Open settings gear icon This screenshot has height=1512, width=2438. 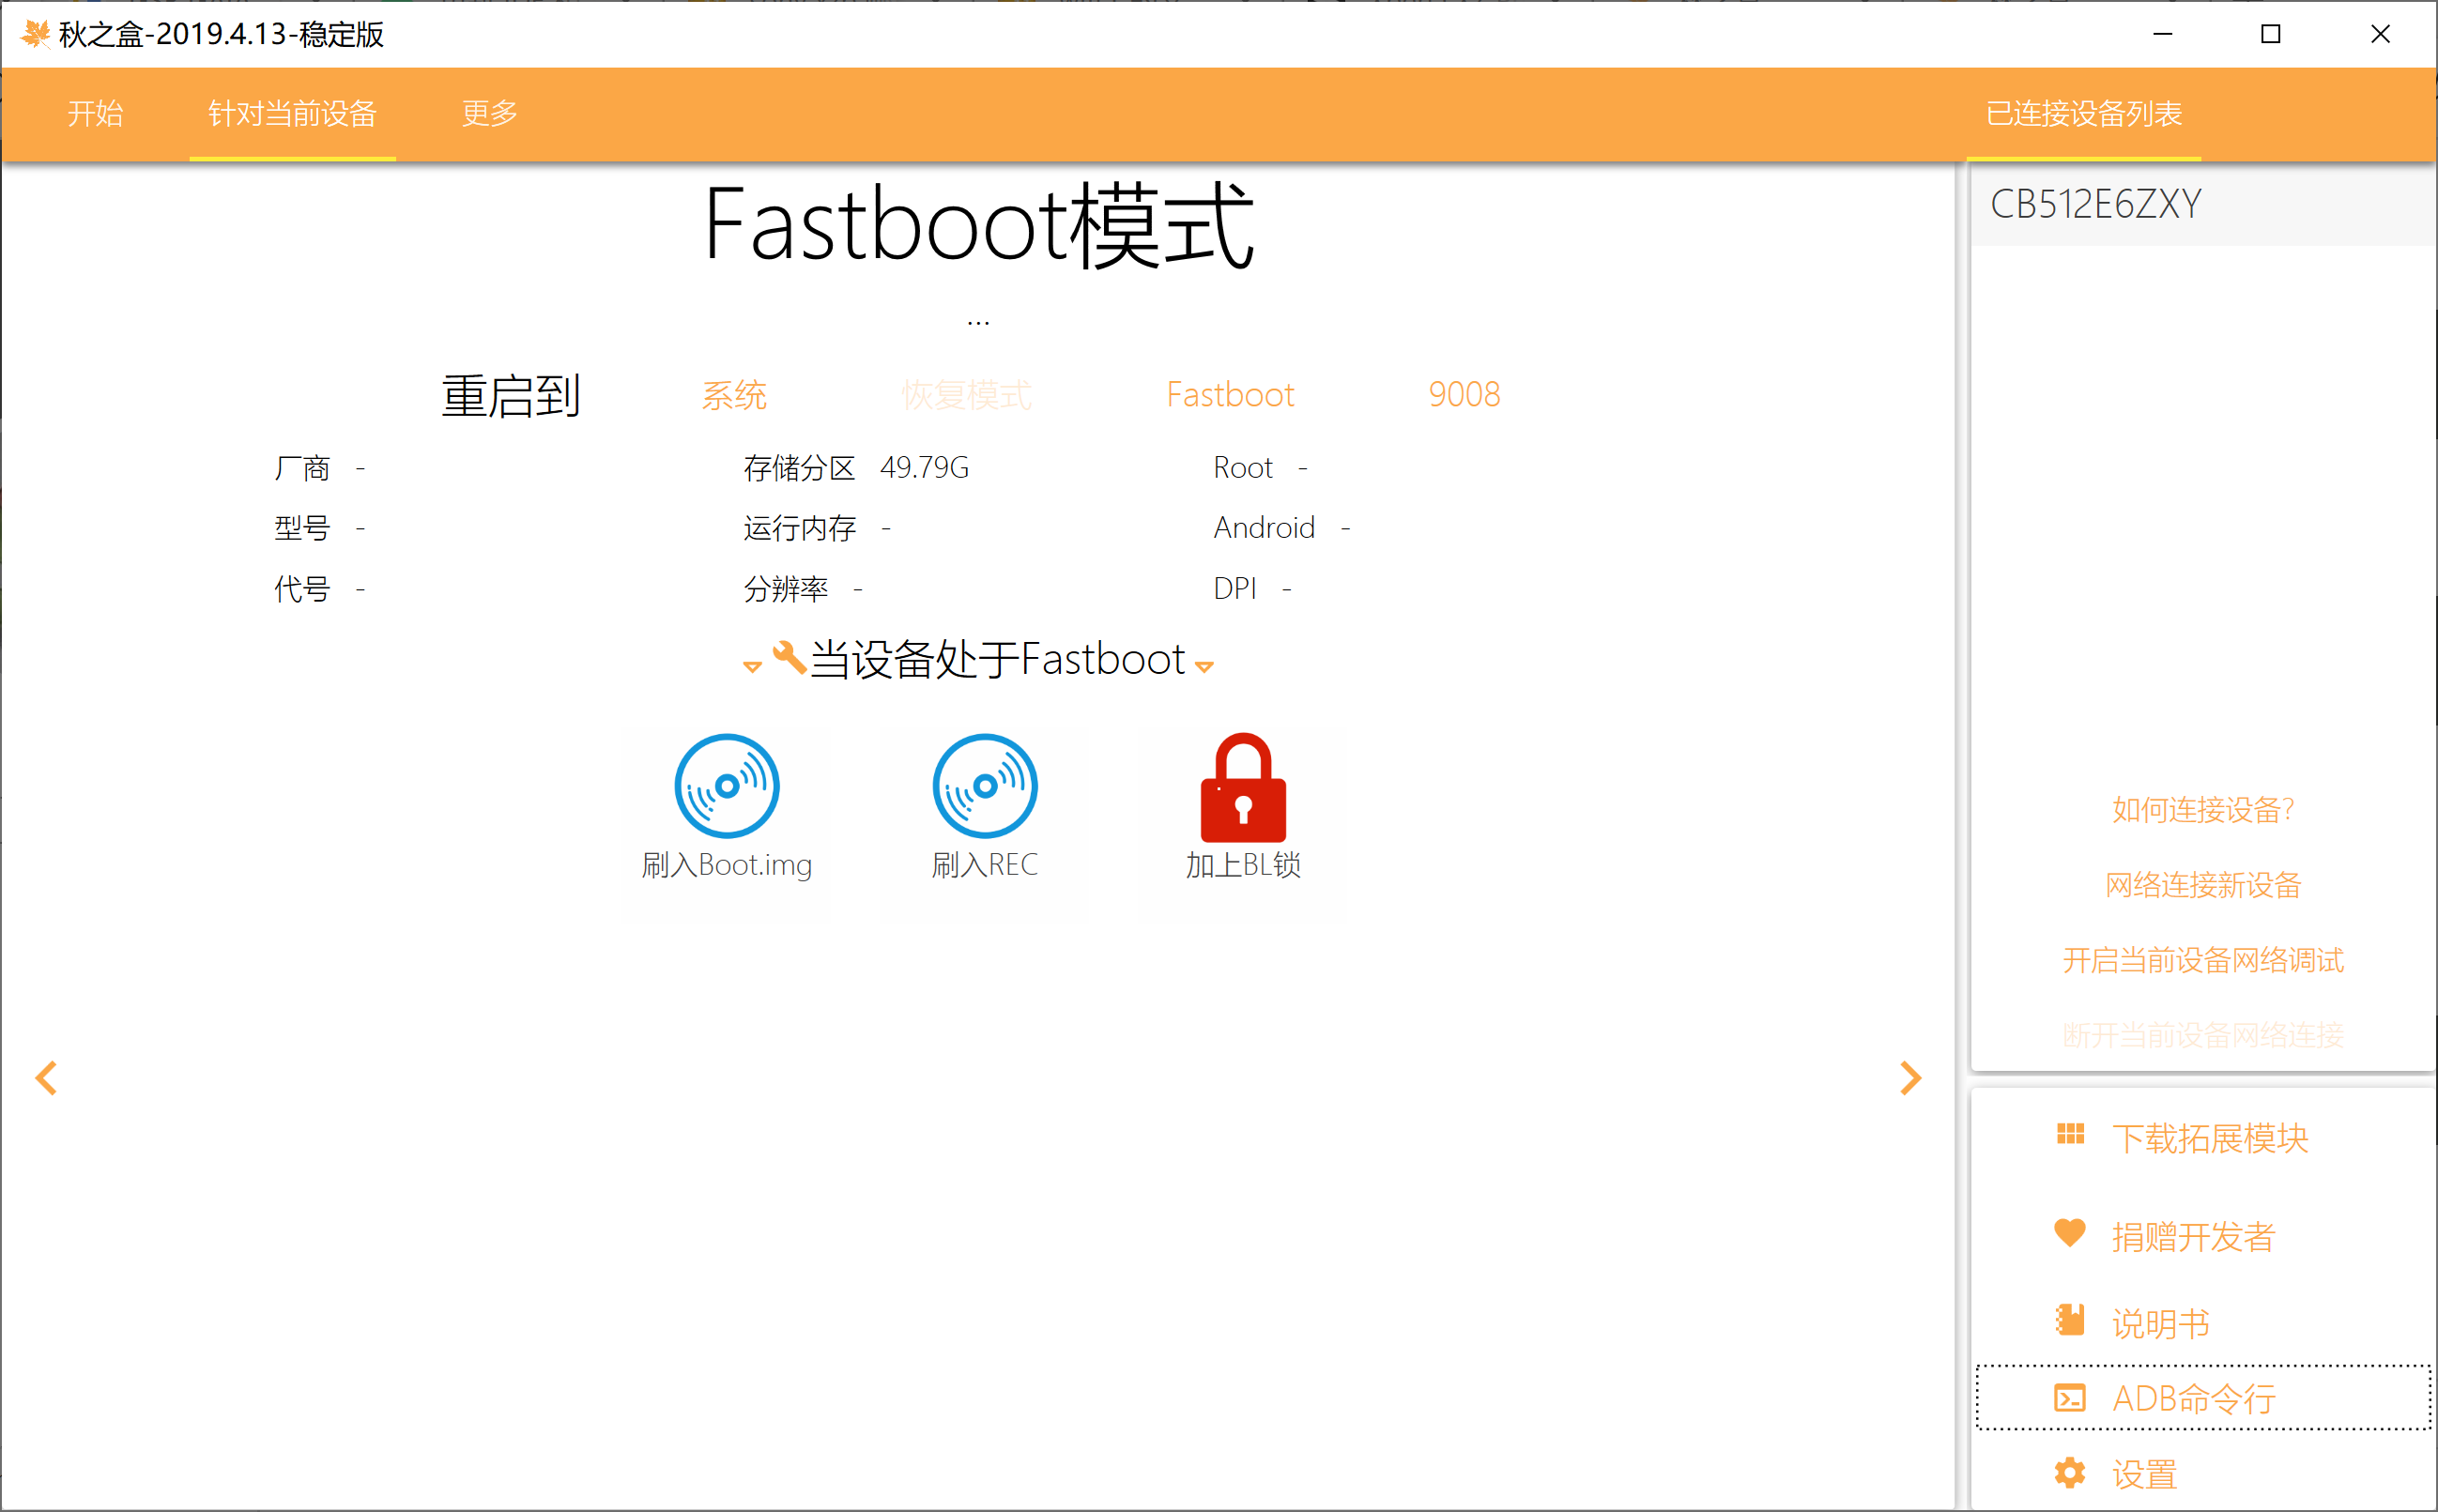pos(2070,1473)
